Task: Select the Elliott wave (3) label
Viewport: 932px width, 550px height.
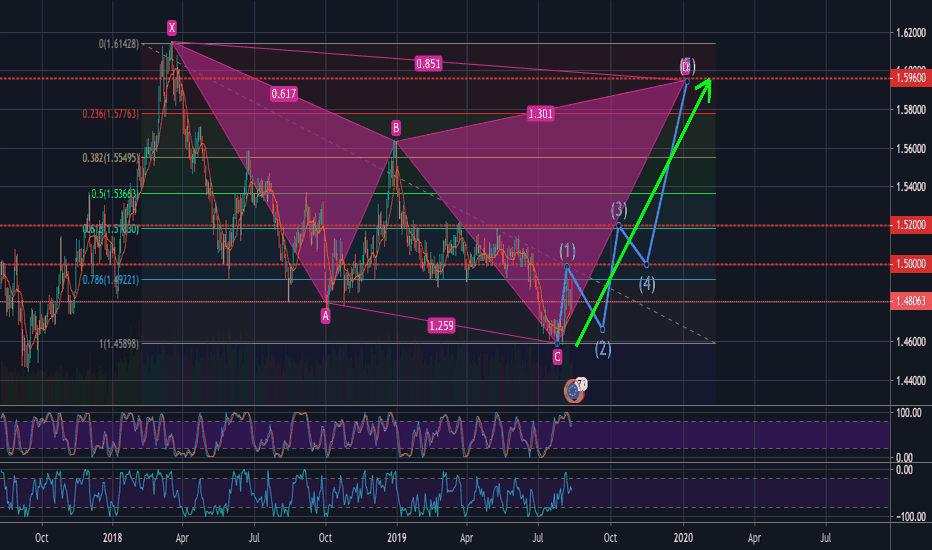Action: pos(619,209)
